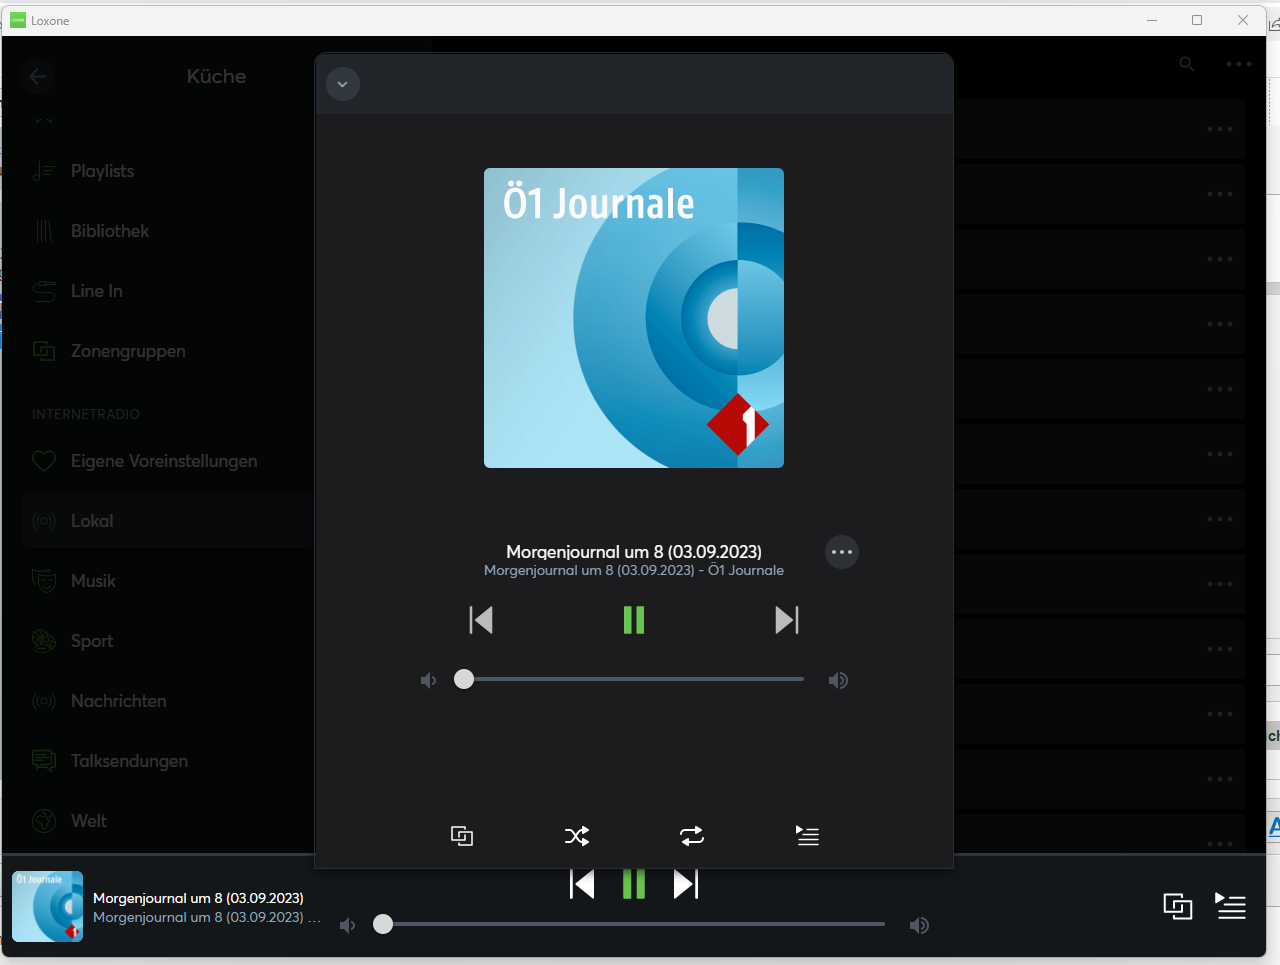
Task: Open the play queue in the expanded player
Action: point(807,836)
